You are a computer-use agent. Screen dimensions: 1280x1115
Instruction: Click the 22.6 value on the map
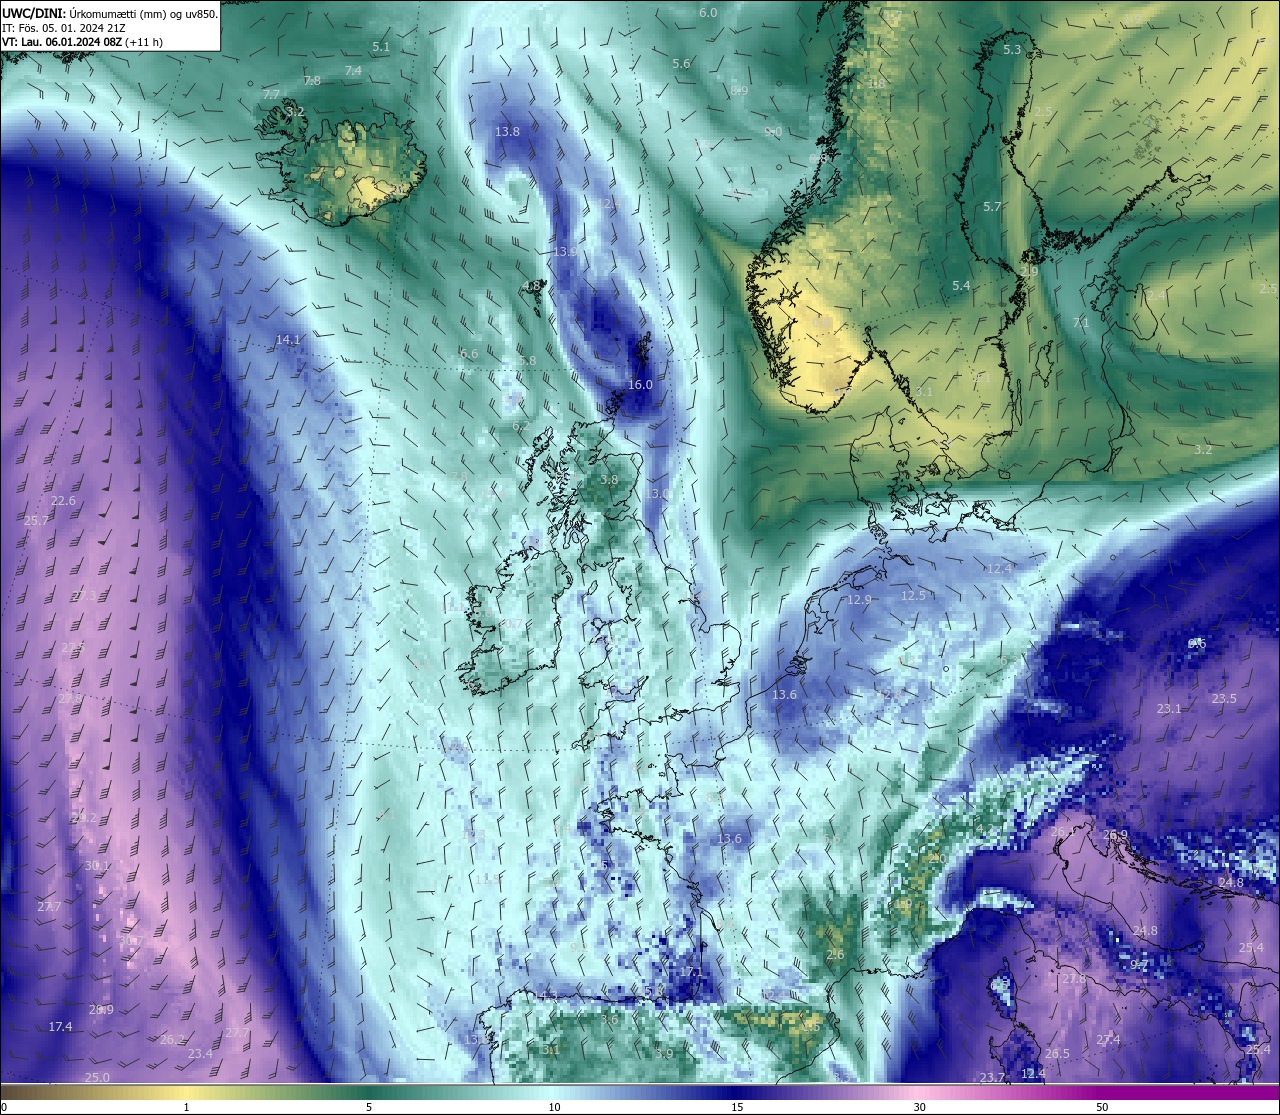[x=63, y=501]
